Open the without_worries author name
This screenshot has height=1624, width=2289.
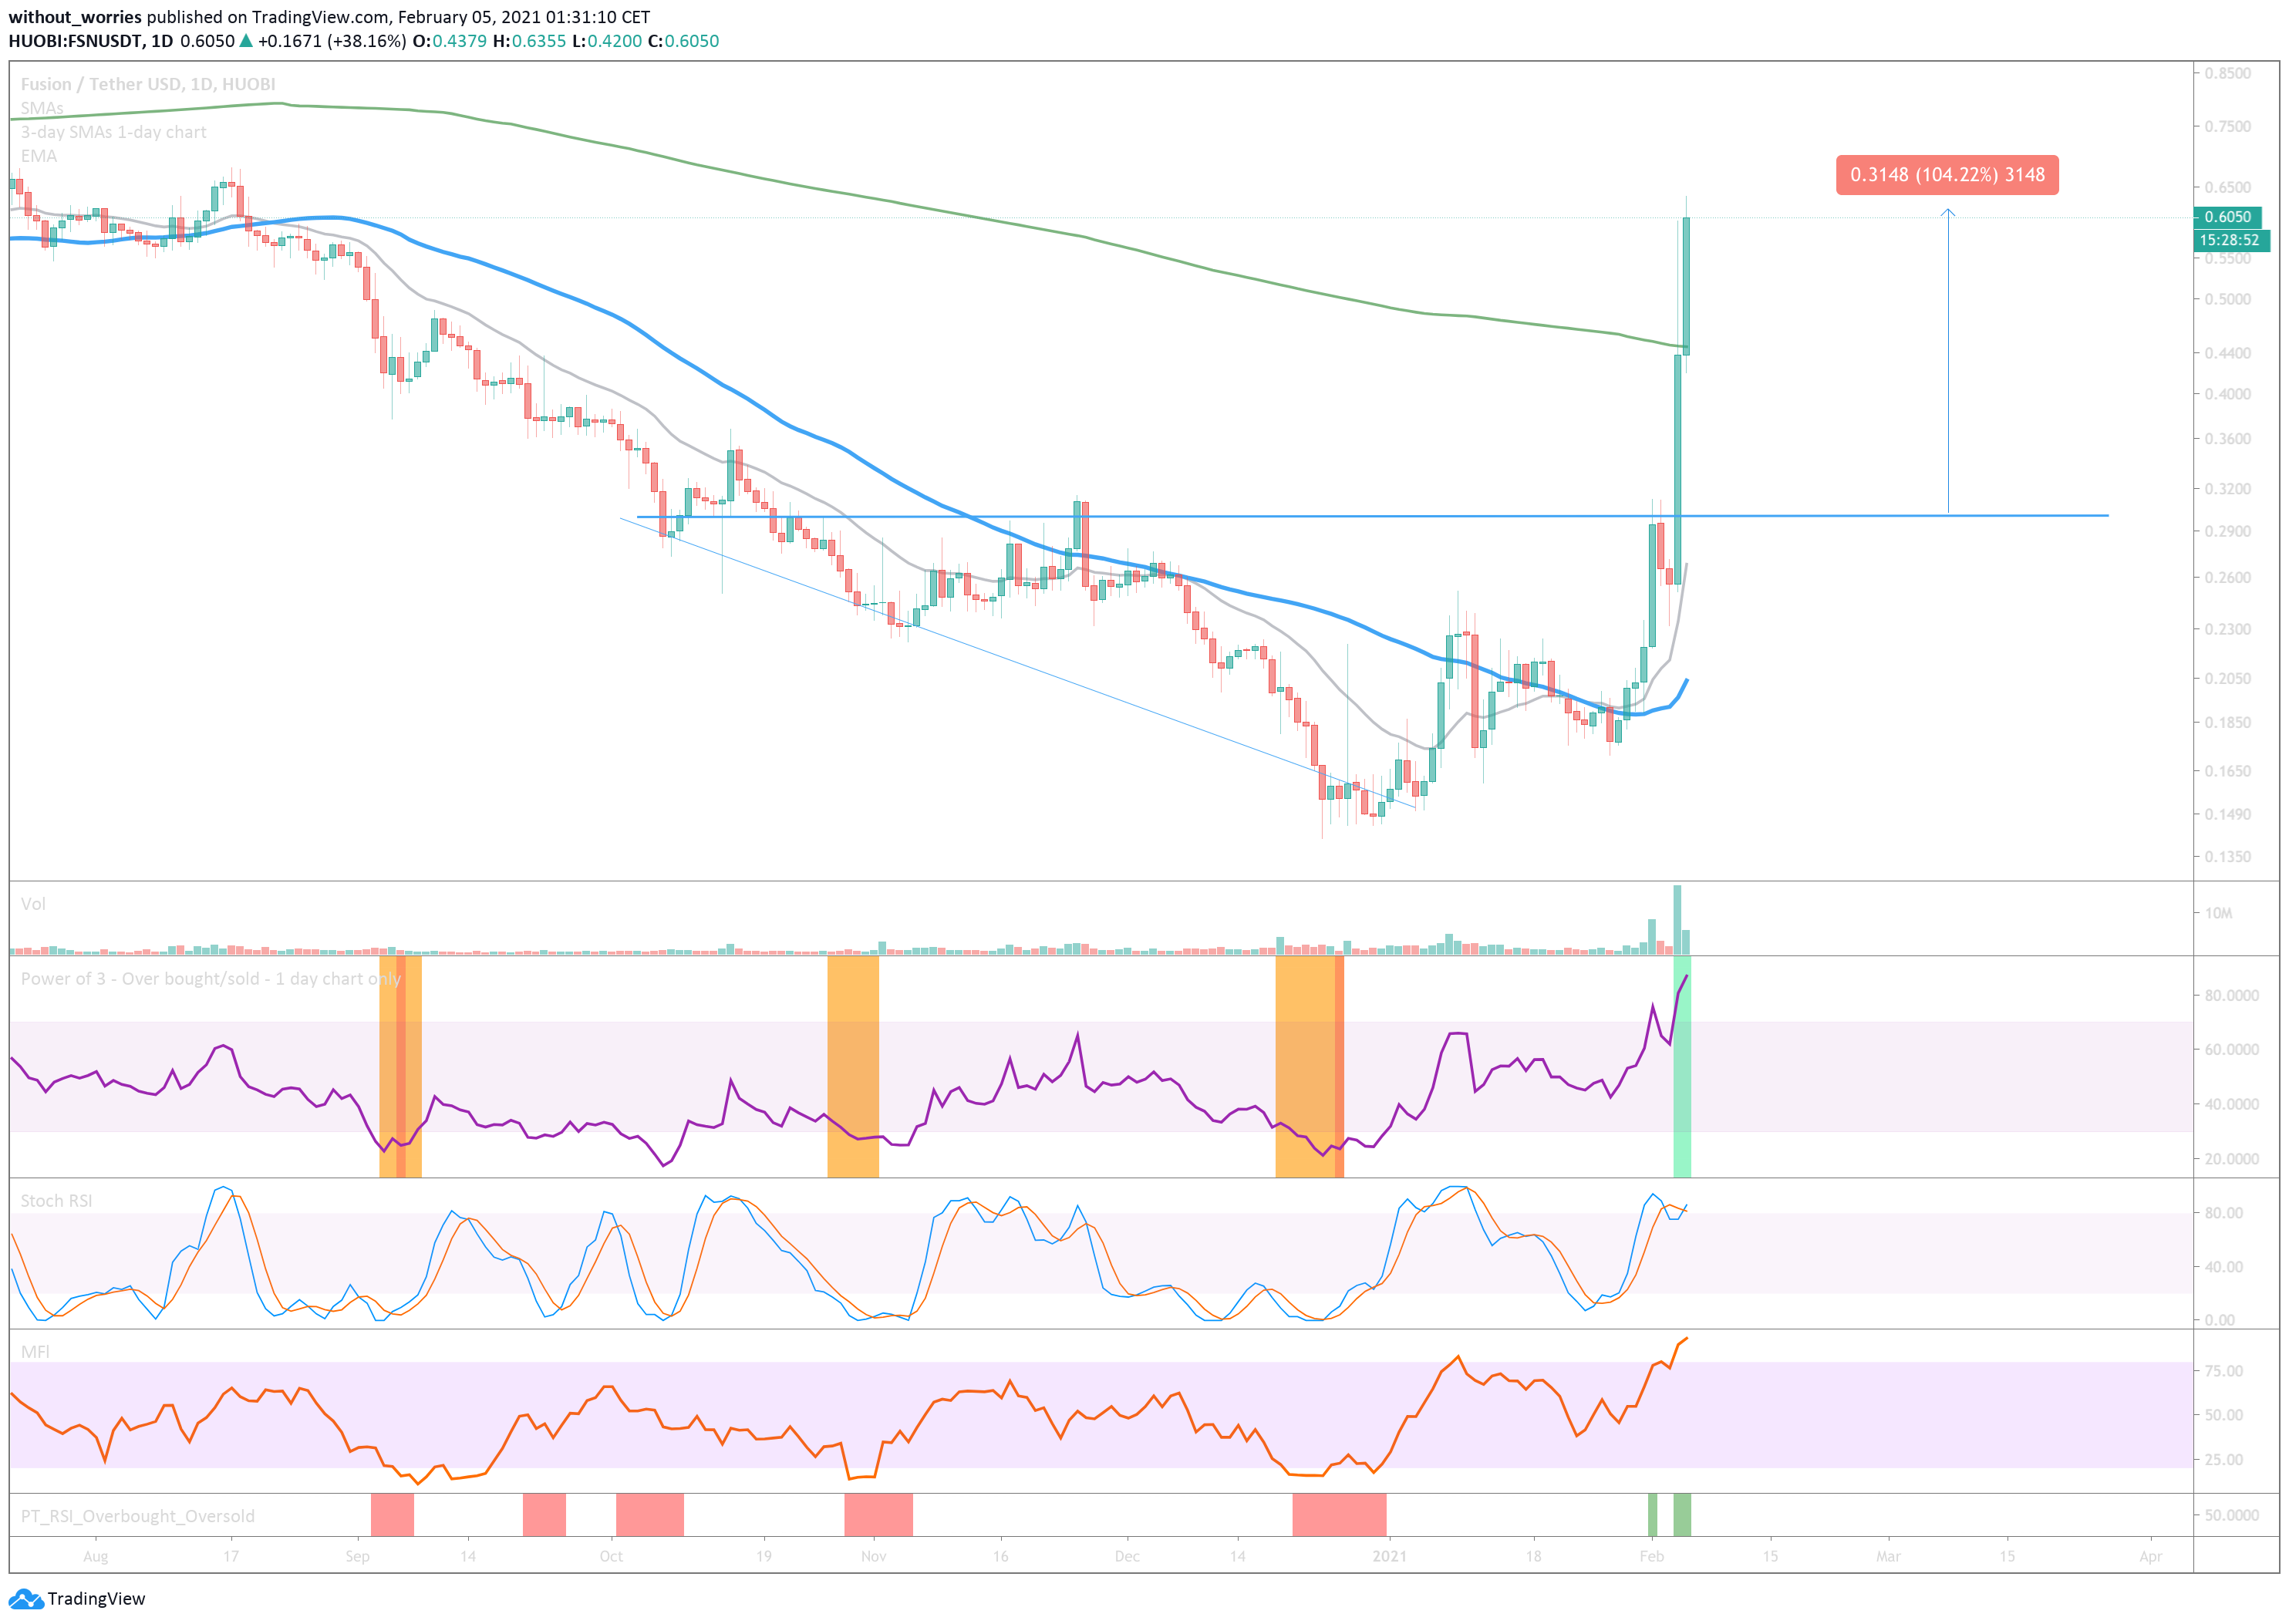[75, 17]
